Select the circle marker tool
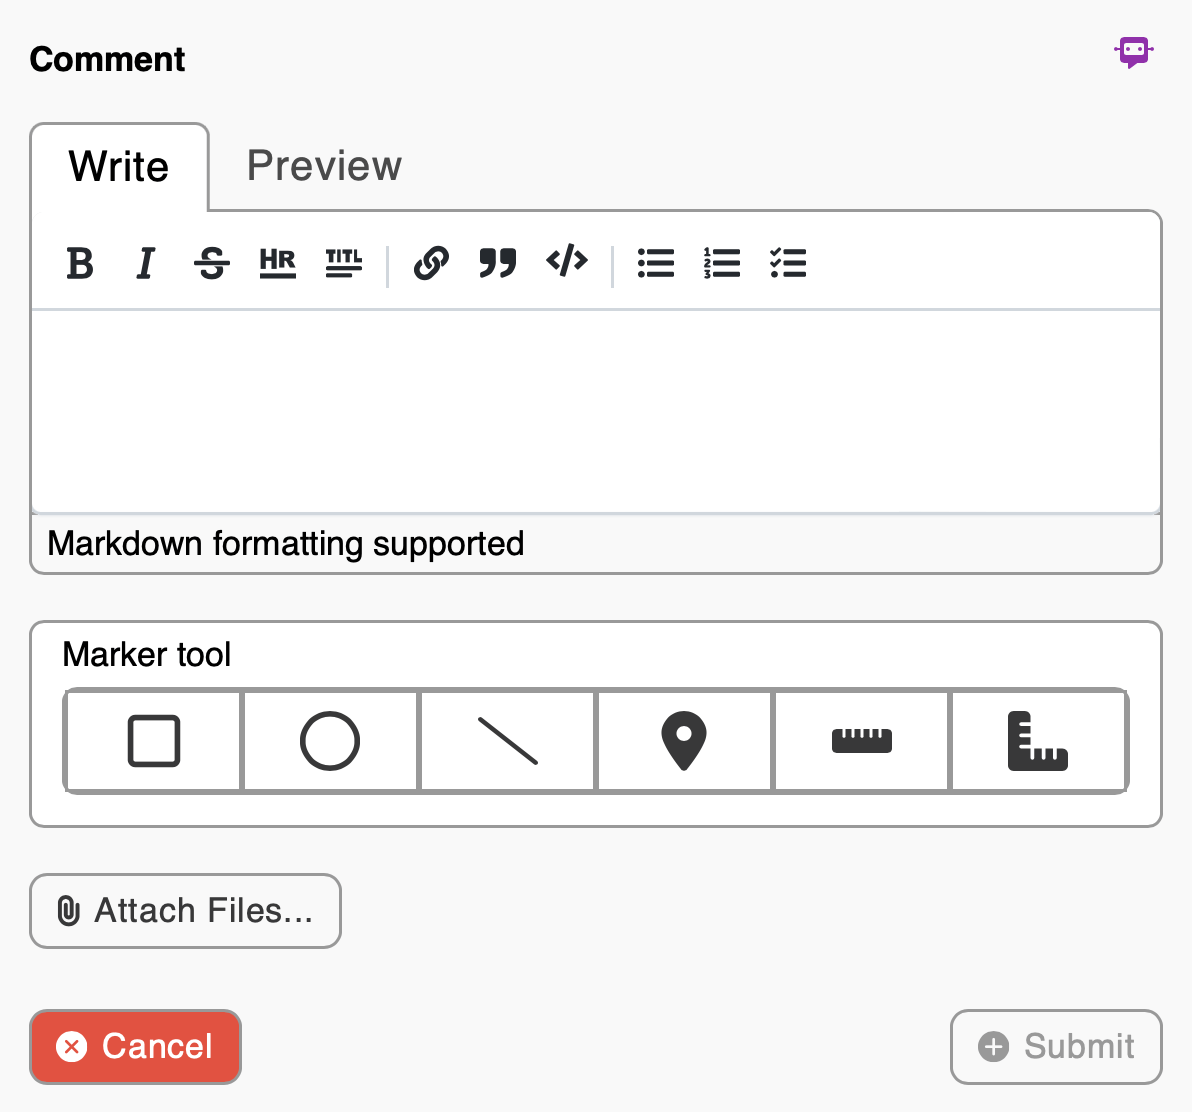The width and height of the screenshot is (1192, 1112). click(x=330, y=741)
